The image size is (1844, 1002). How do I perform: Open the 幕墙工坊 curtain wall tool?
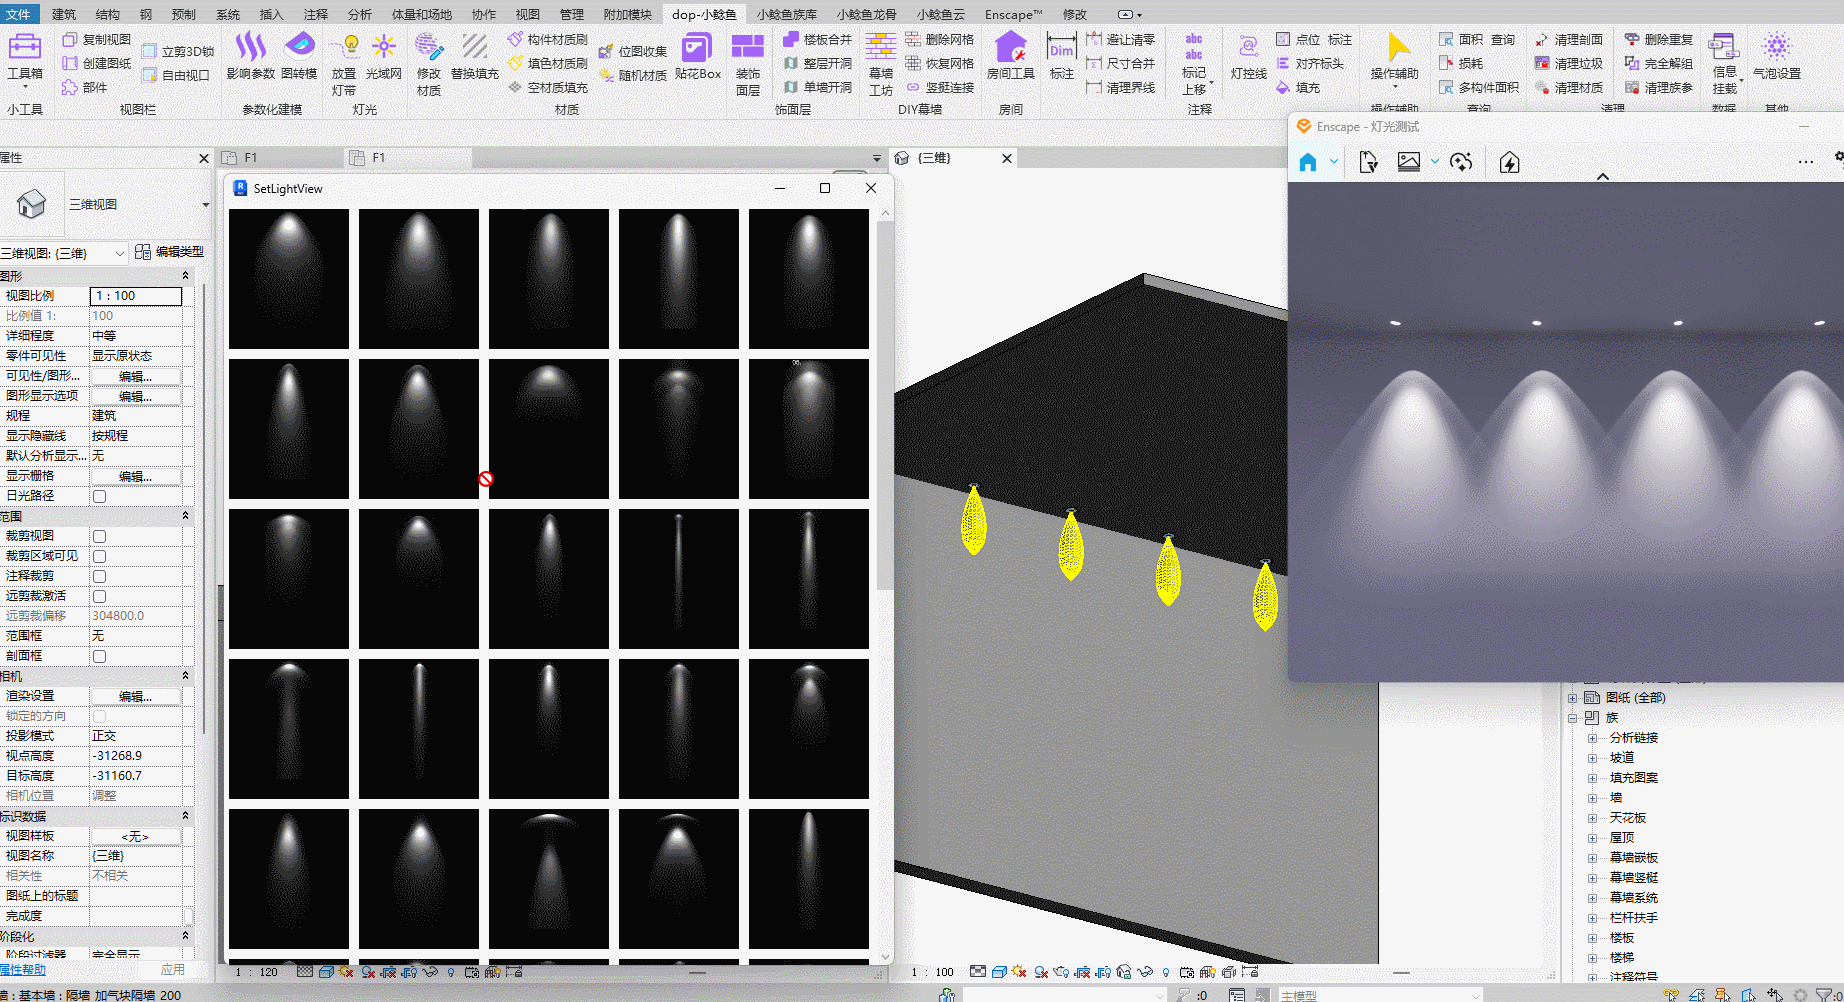[x=881, y=64]
